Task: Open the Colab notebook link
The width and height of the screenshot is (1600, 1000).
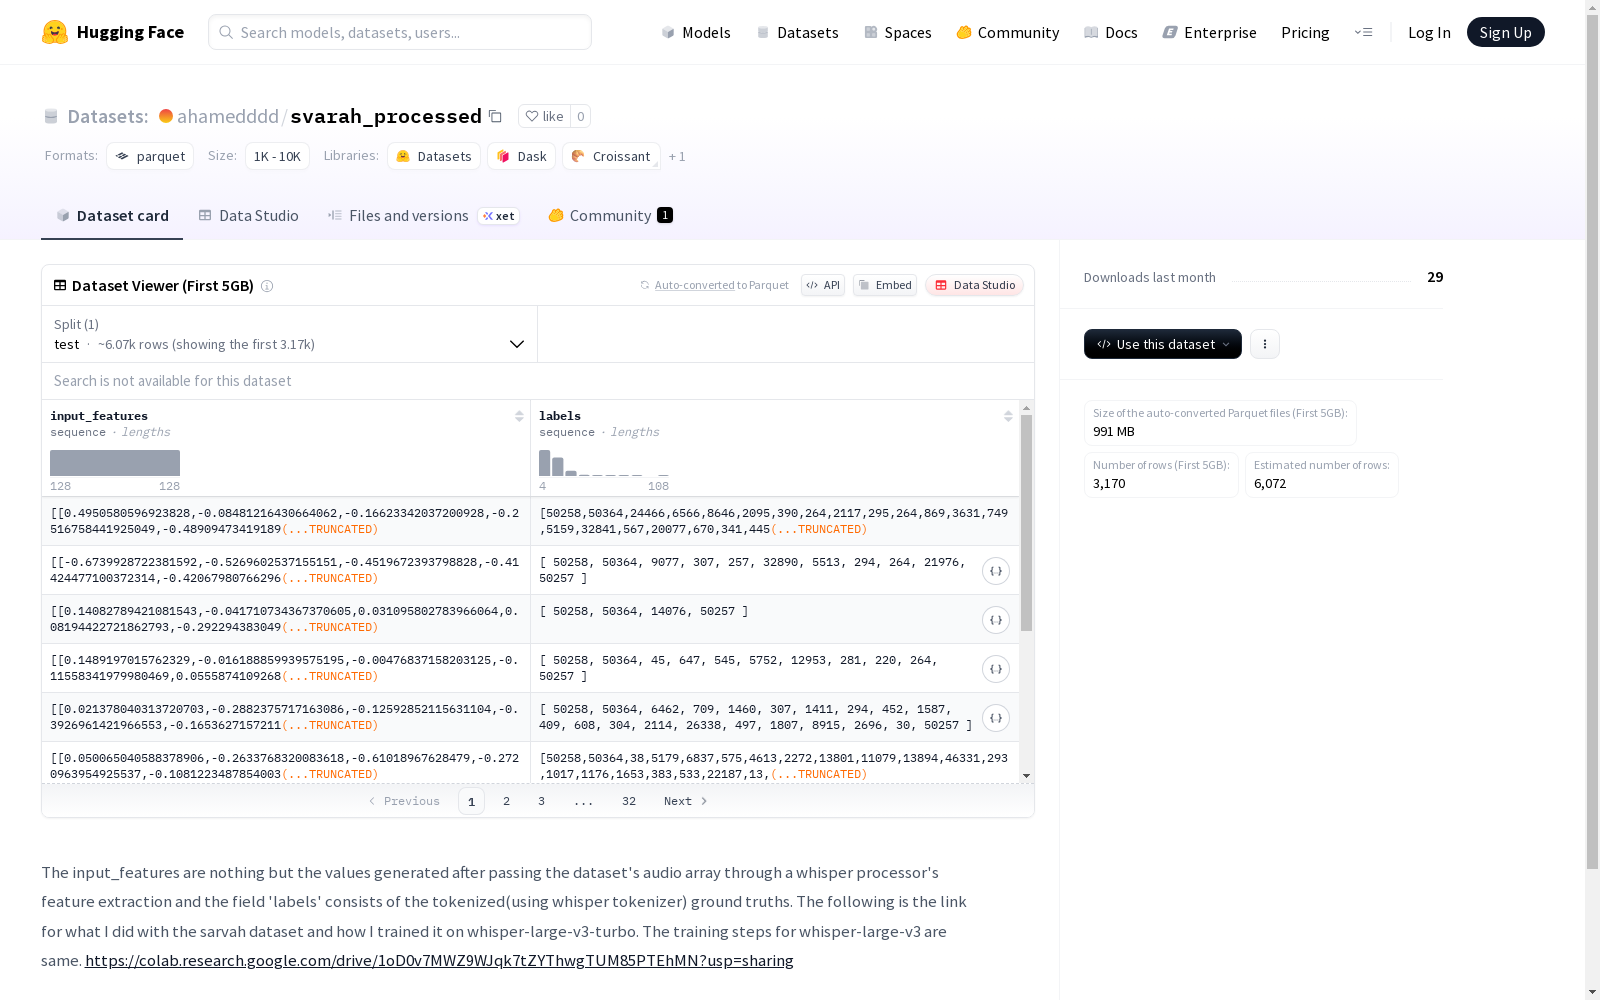Action: click(x=439, y=961)
